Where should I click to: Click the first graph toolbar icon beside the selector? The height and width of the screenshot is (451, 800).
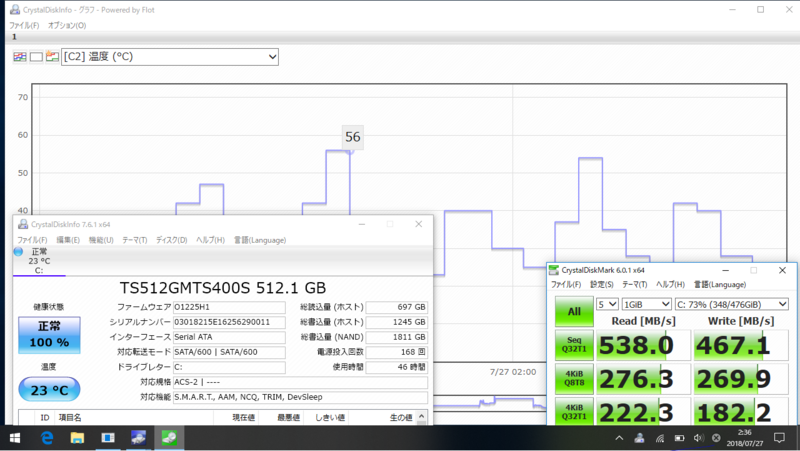[20, 57]
